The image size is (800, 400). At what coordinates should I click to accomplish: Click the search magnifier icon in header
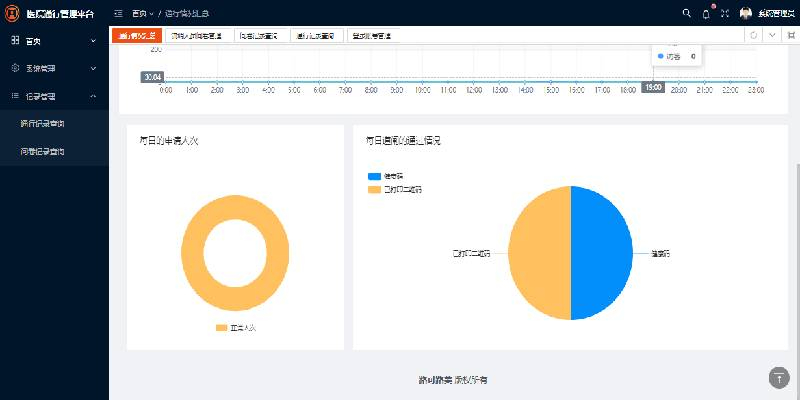(686, 13)
